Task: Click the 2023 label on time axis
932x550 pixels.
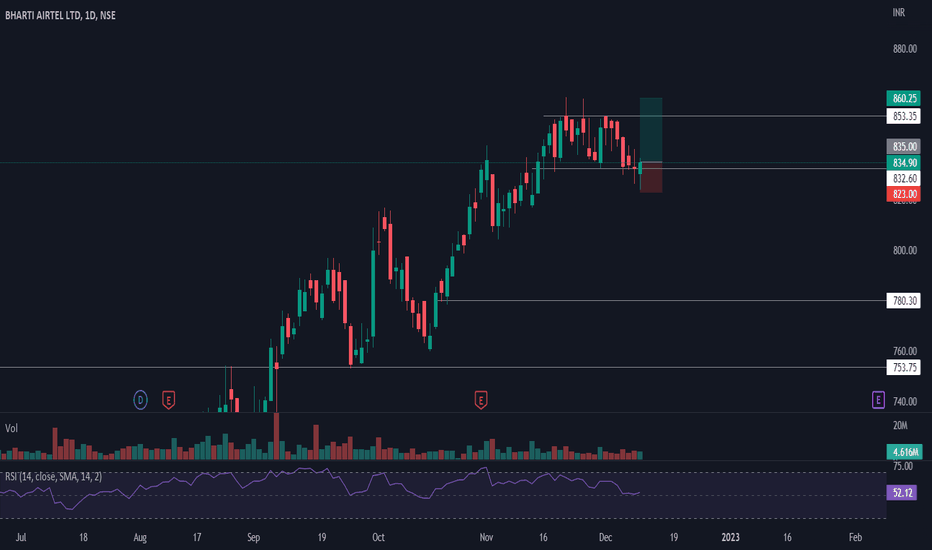Action: [731, 537]
